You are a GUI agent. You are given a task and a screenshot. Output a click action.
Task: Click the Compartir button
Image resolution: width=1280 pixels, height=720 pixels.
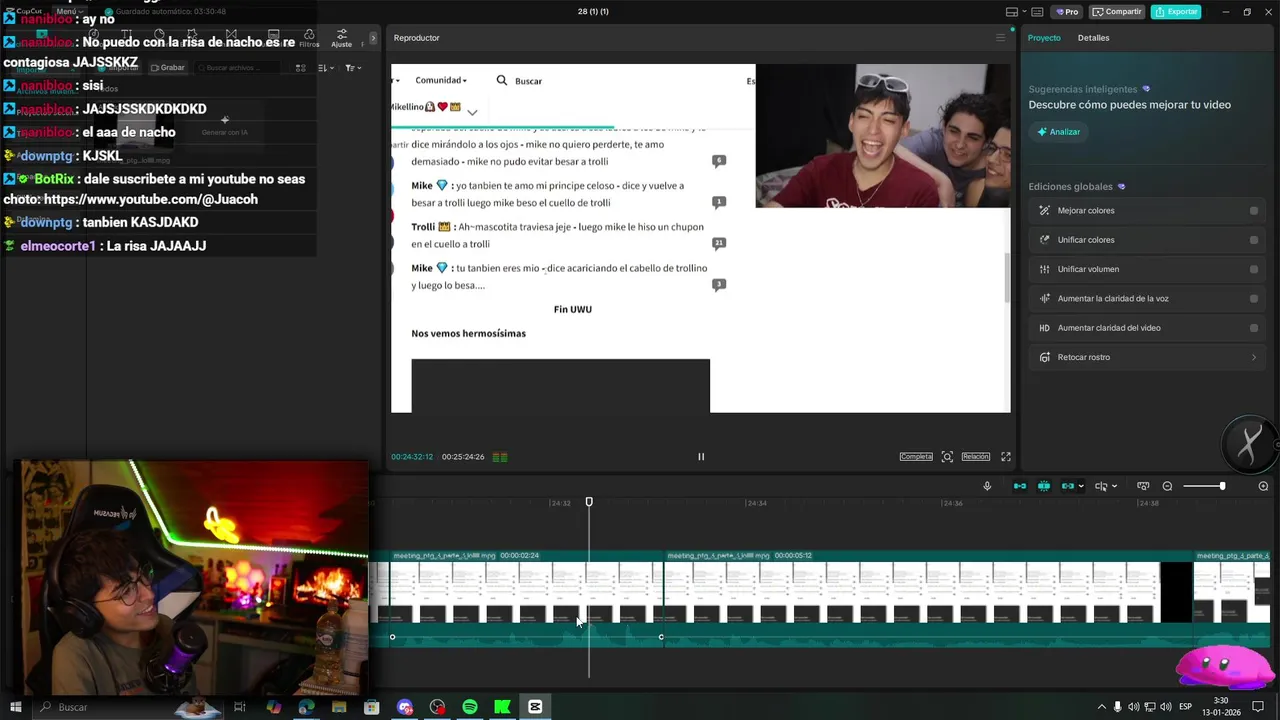[1117, 12]
